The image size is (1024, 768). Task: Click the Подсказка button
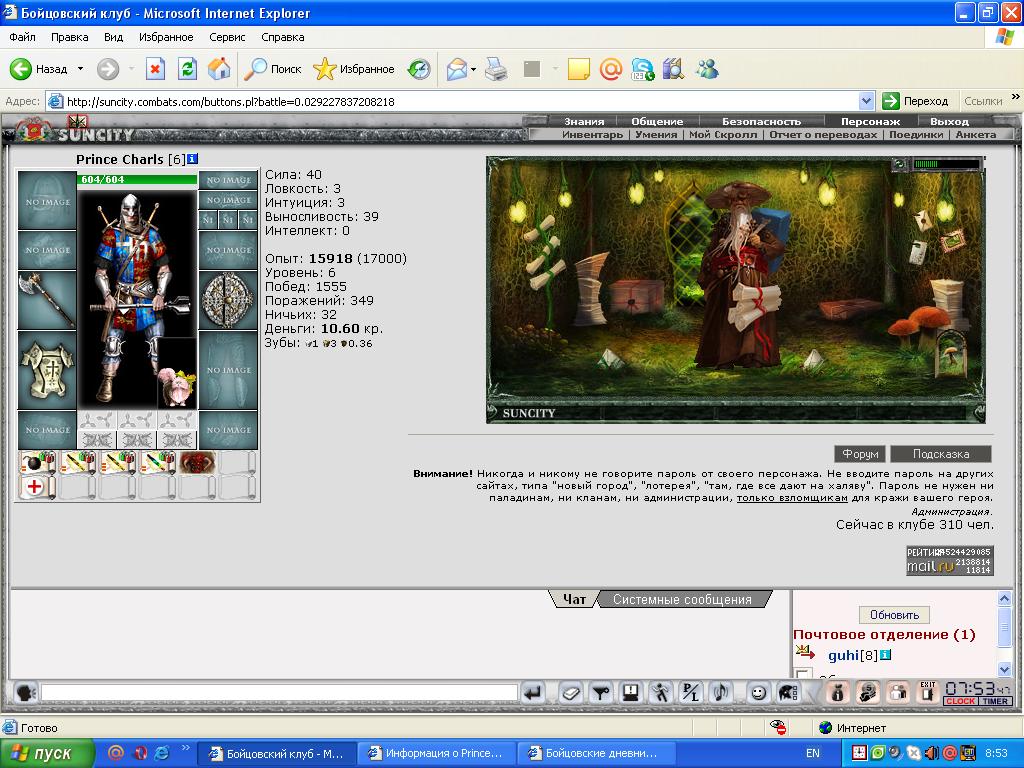tap(941, 454)
